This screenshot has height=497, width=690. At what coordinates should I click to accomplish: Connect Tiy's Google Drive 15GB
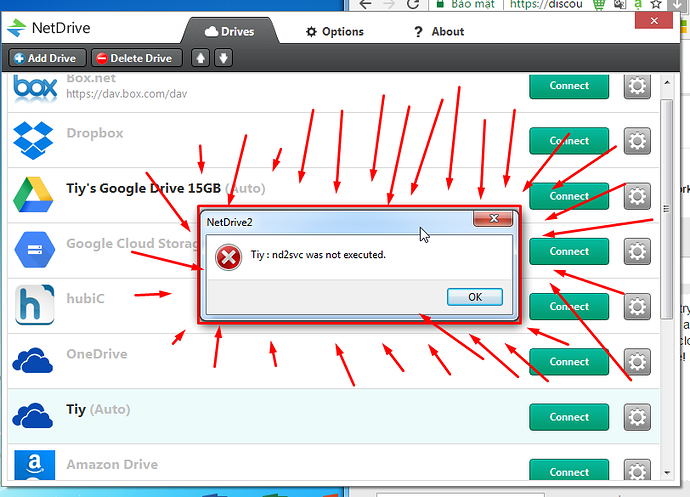569,196
